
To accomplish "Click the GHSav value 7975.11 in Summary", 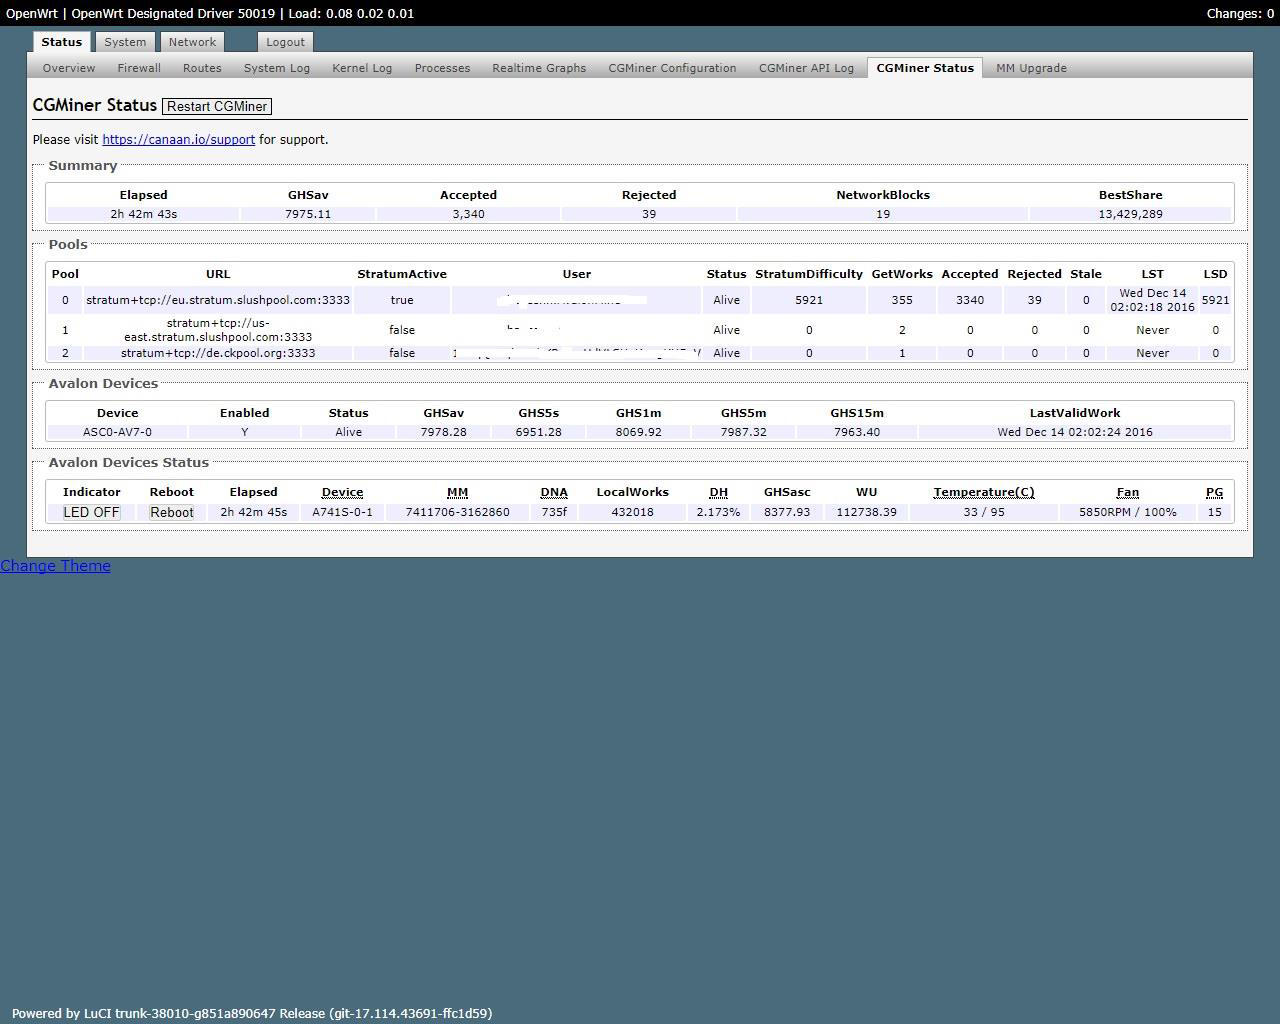I will [308, 214].
